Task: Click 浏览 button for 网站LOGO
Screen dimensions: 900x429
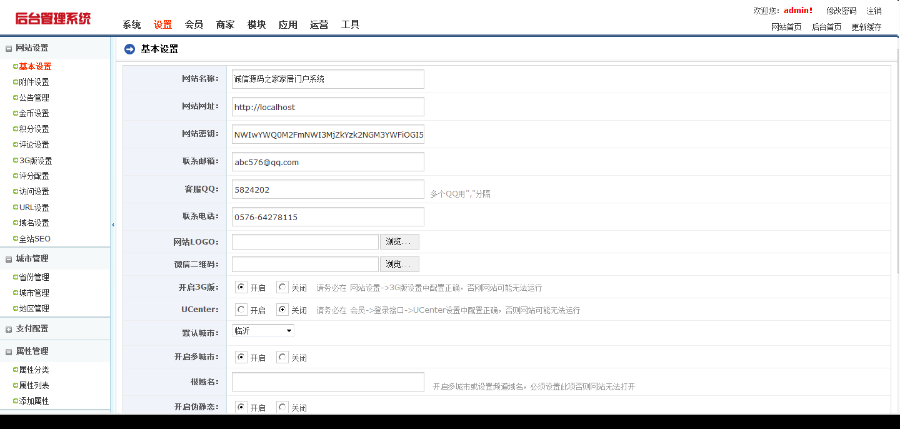Action: pos(399,242)
